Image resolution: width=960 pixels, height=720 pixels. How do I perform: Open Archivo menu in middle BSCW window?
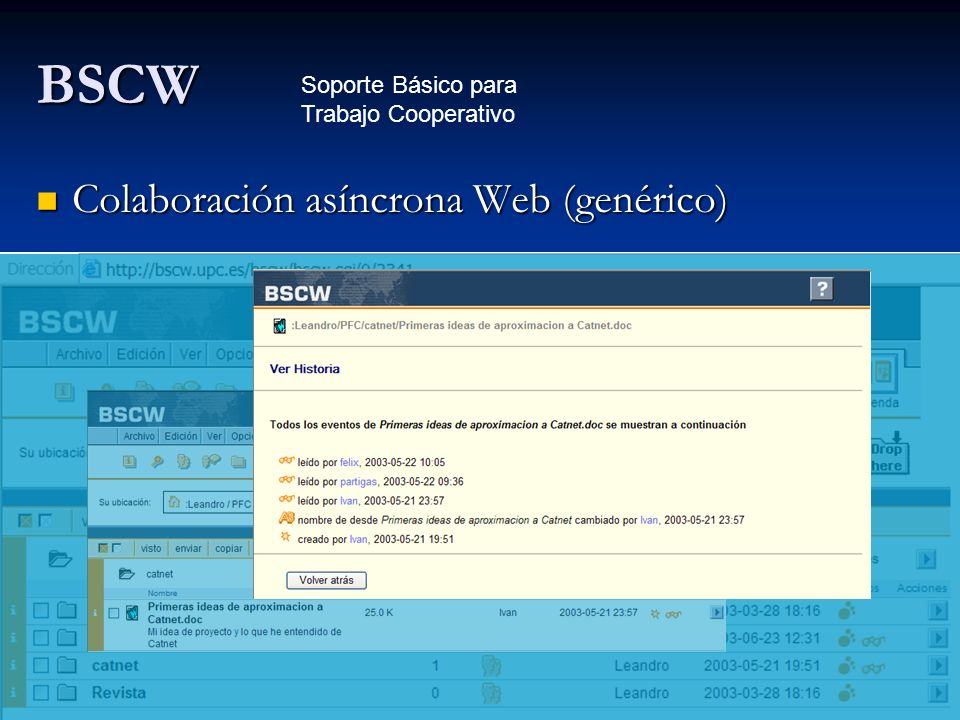pos(139,436)
